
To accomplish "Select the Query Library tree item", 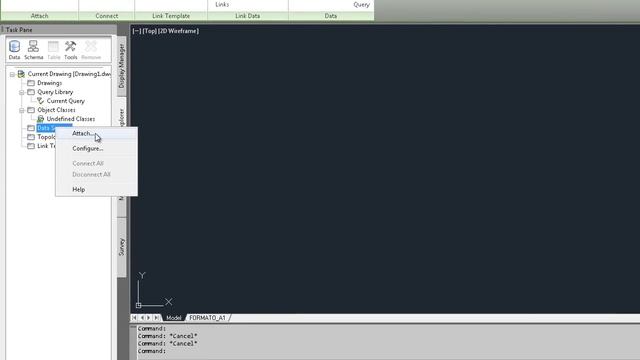I will 55,92.
